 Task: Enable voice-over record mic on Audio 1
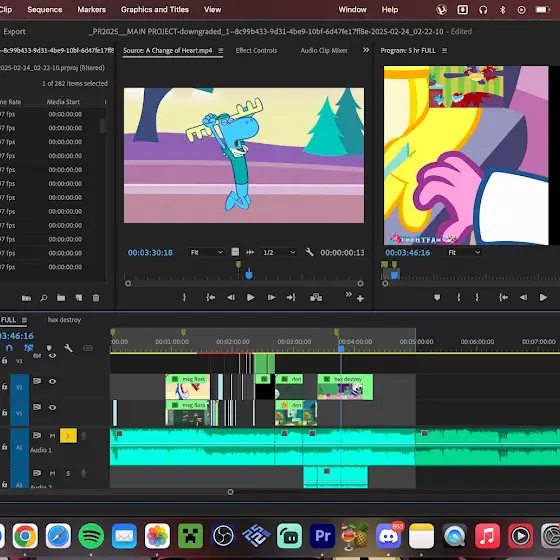click(x=84, y=435)
